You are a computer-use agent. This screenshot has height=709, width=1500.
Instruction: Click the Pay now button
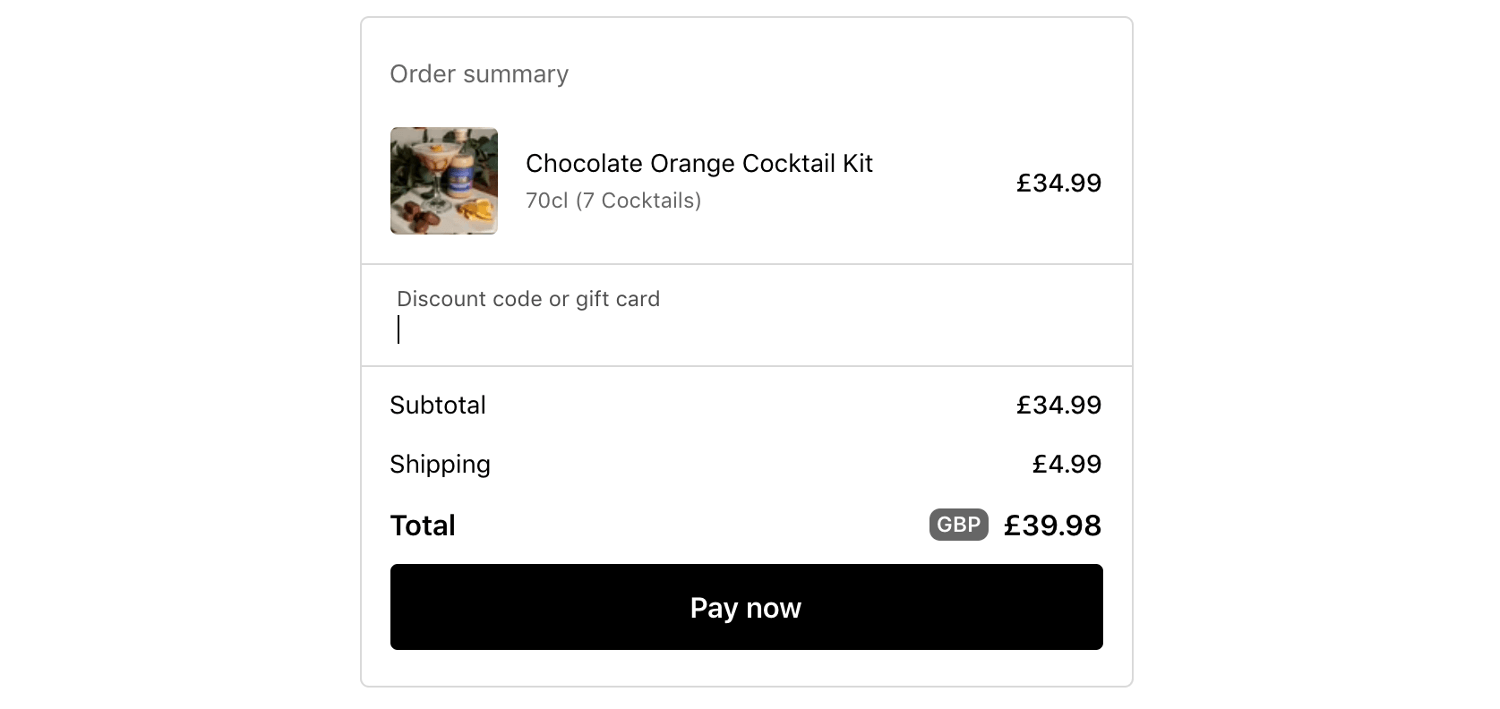(x=745, y=607)
